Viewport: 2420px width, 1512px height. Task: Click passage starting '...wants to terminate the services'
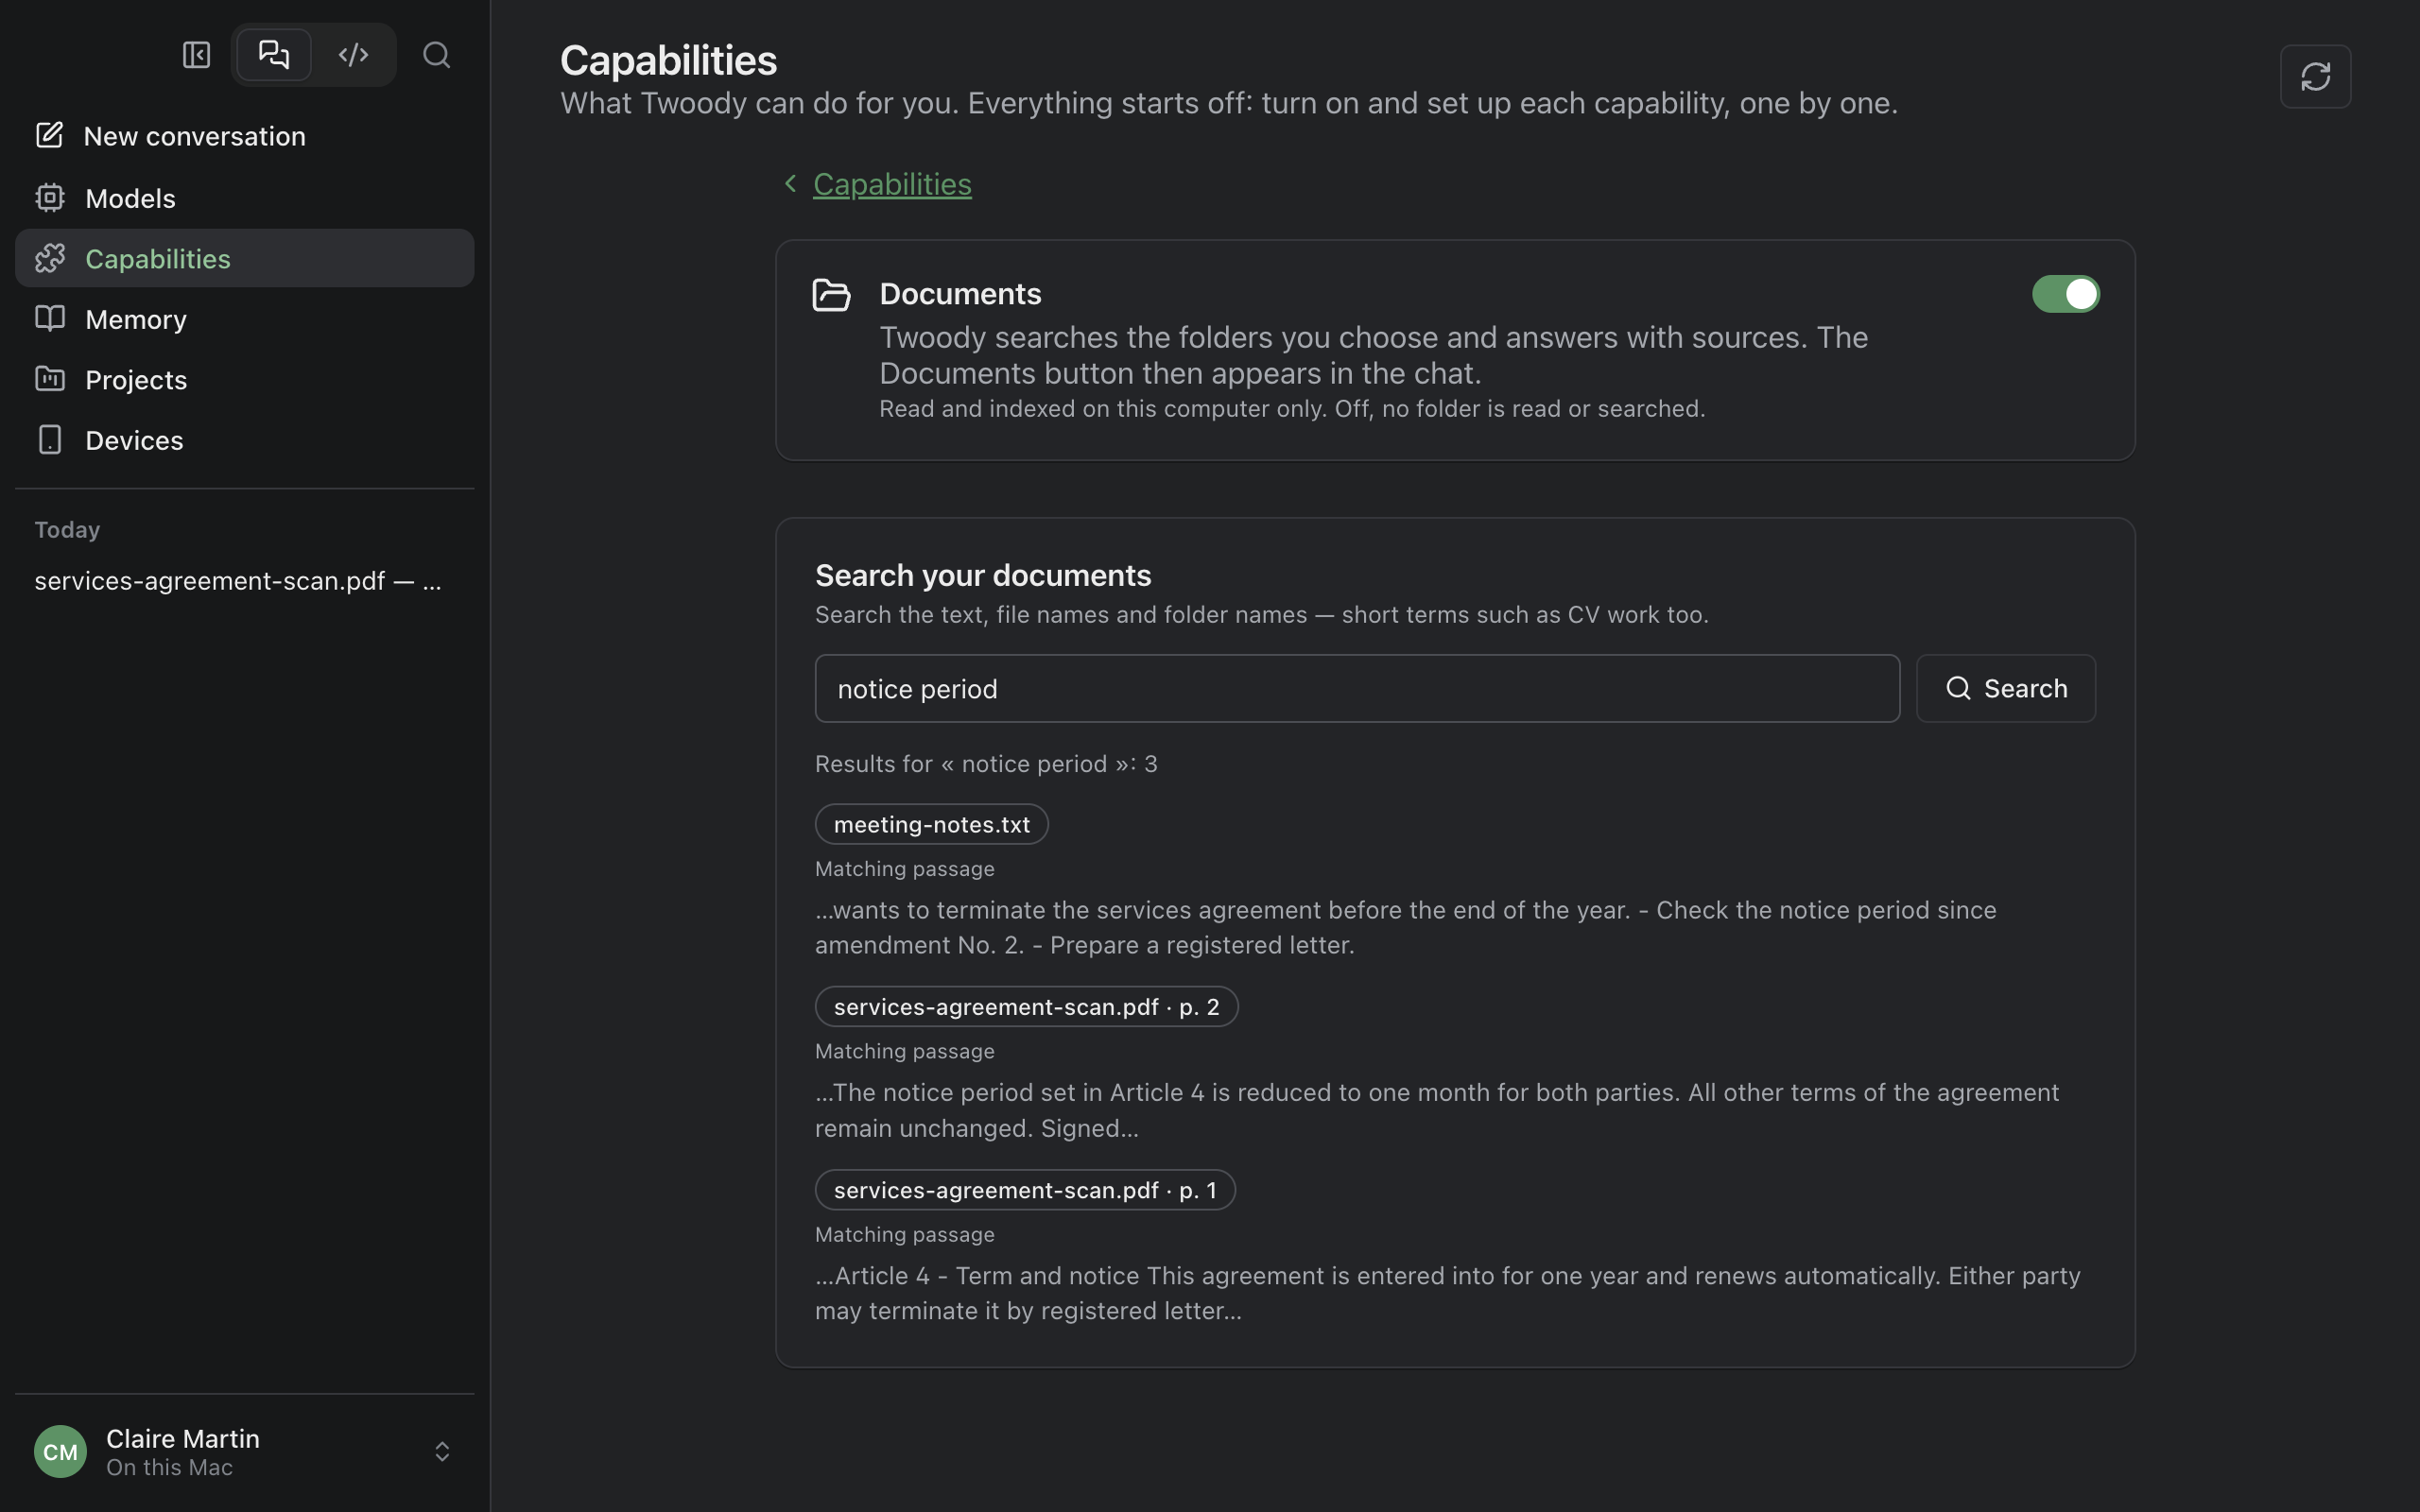(x=1405, y=927)
